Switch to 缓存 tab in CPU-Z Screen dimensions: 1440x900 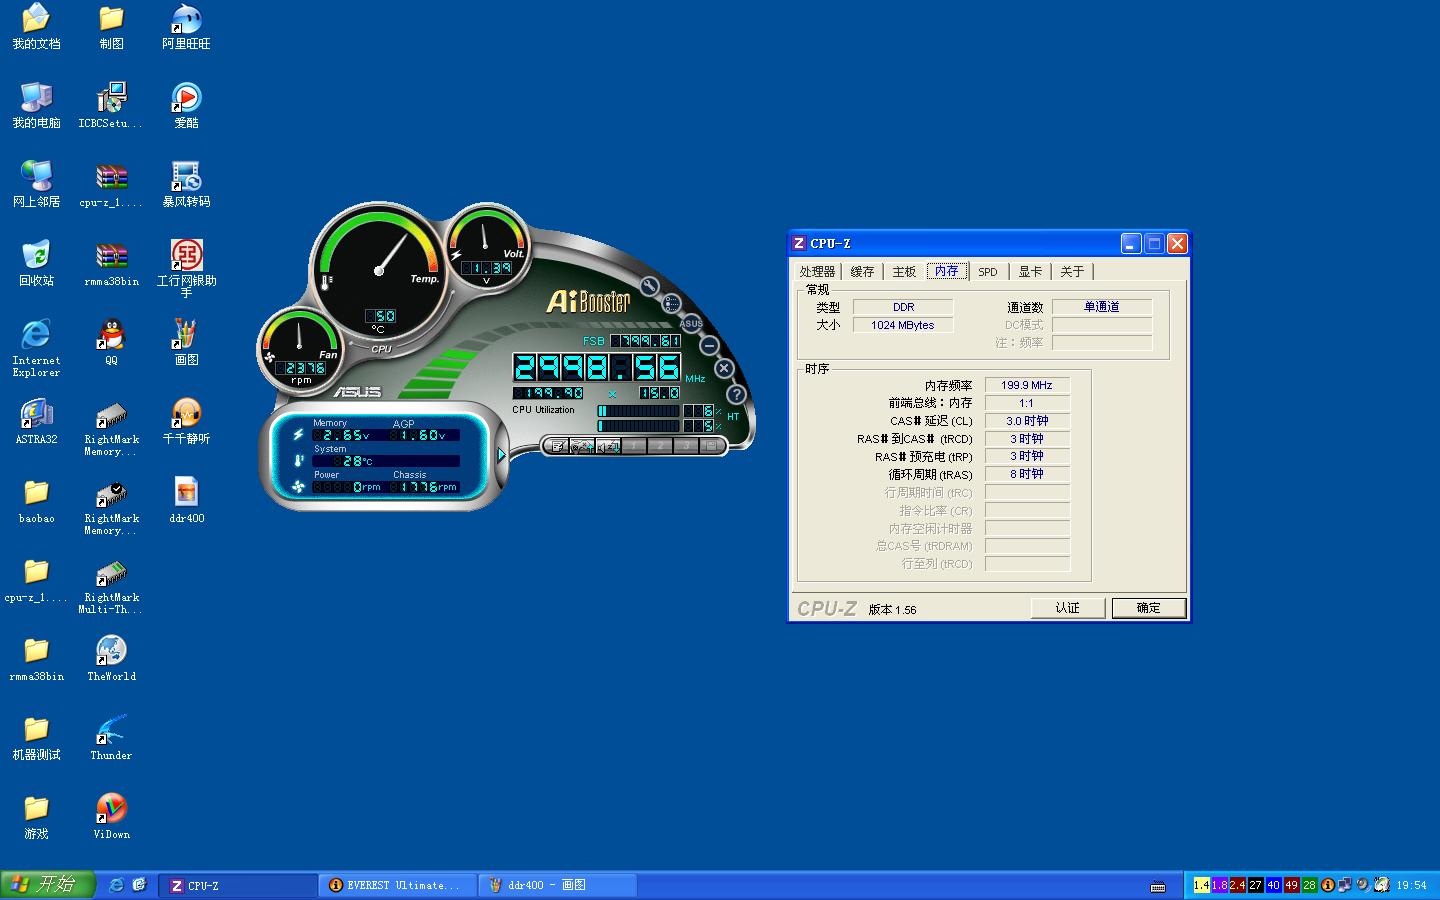click(x=862, y=272)
